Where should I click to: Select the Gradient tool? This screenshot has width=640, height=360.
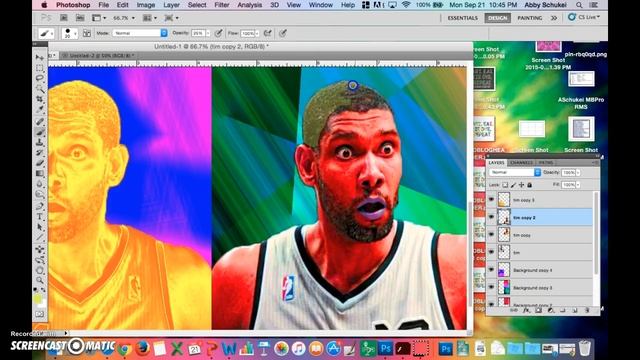[x=40, y=173]
